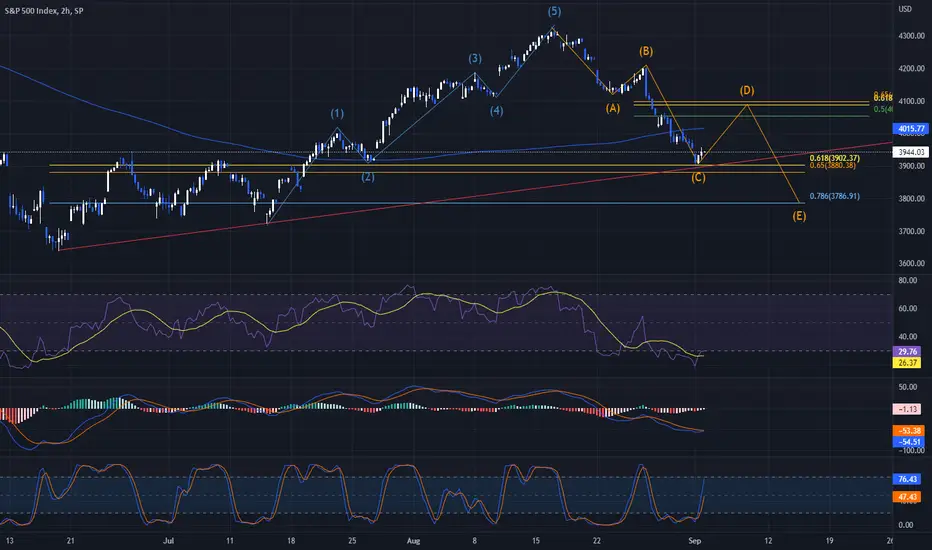Click the yellow 26.37 RSI average tag
The width and height of the screenshot is (932, 550).
click(x=907, y=363)
